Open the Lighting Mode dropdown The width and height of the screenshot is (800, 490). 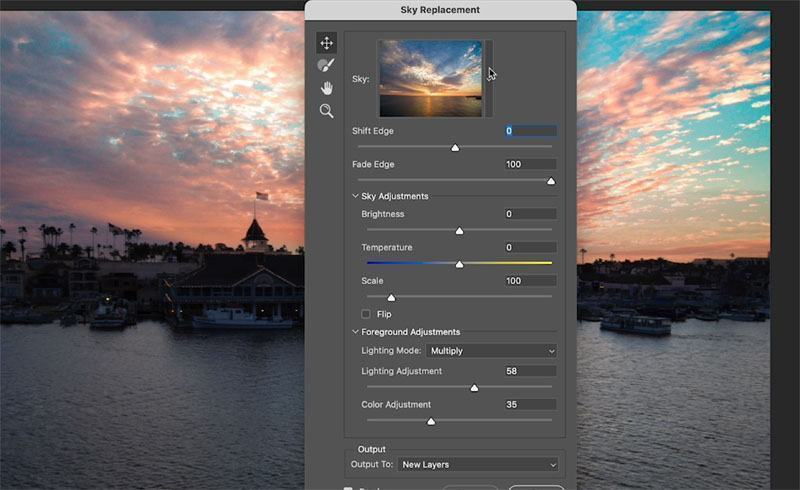[491, 351]
